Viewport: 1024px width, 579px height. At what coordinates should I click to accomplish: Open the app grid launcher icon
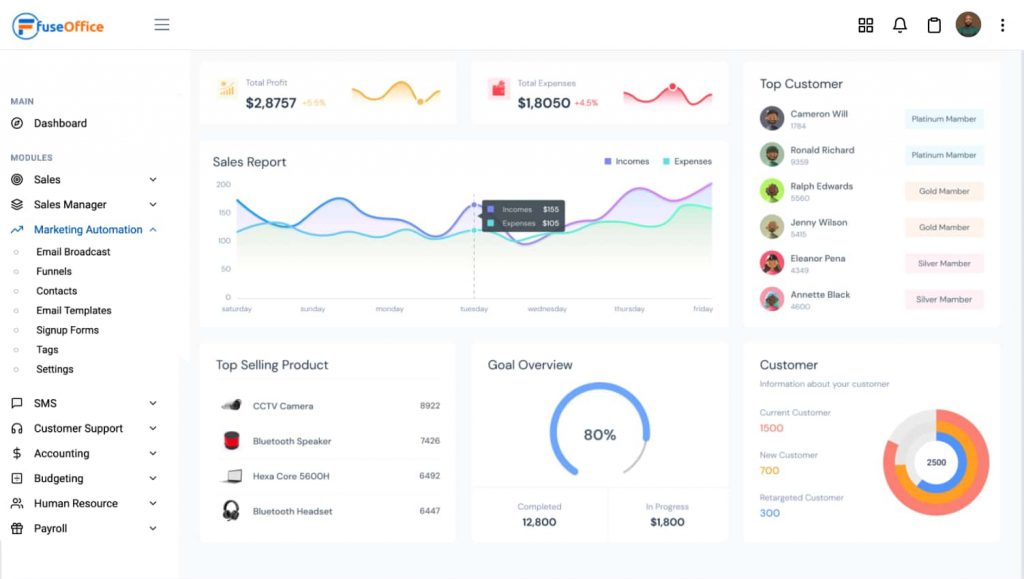(865, 24)
